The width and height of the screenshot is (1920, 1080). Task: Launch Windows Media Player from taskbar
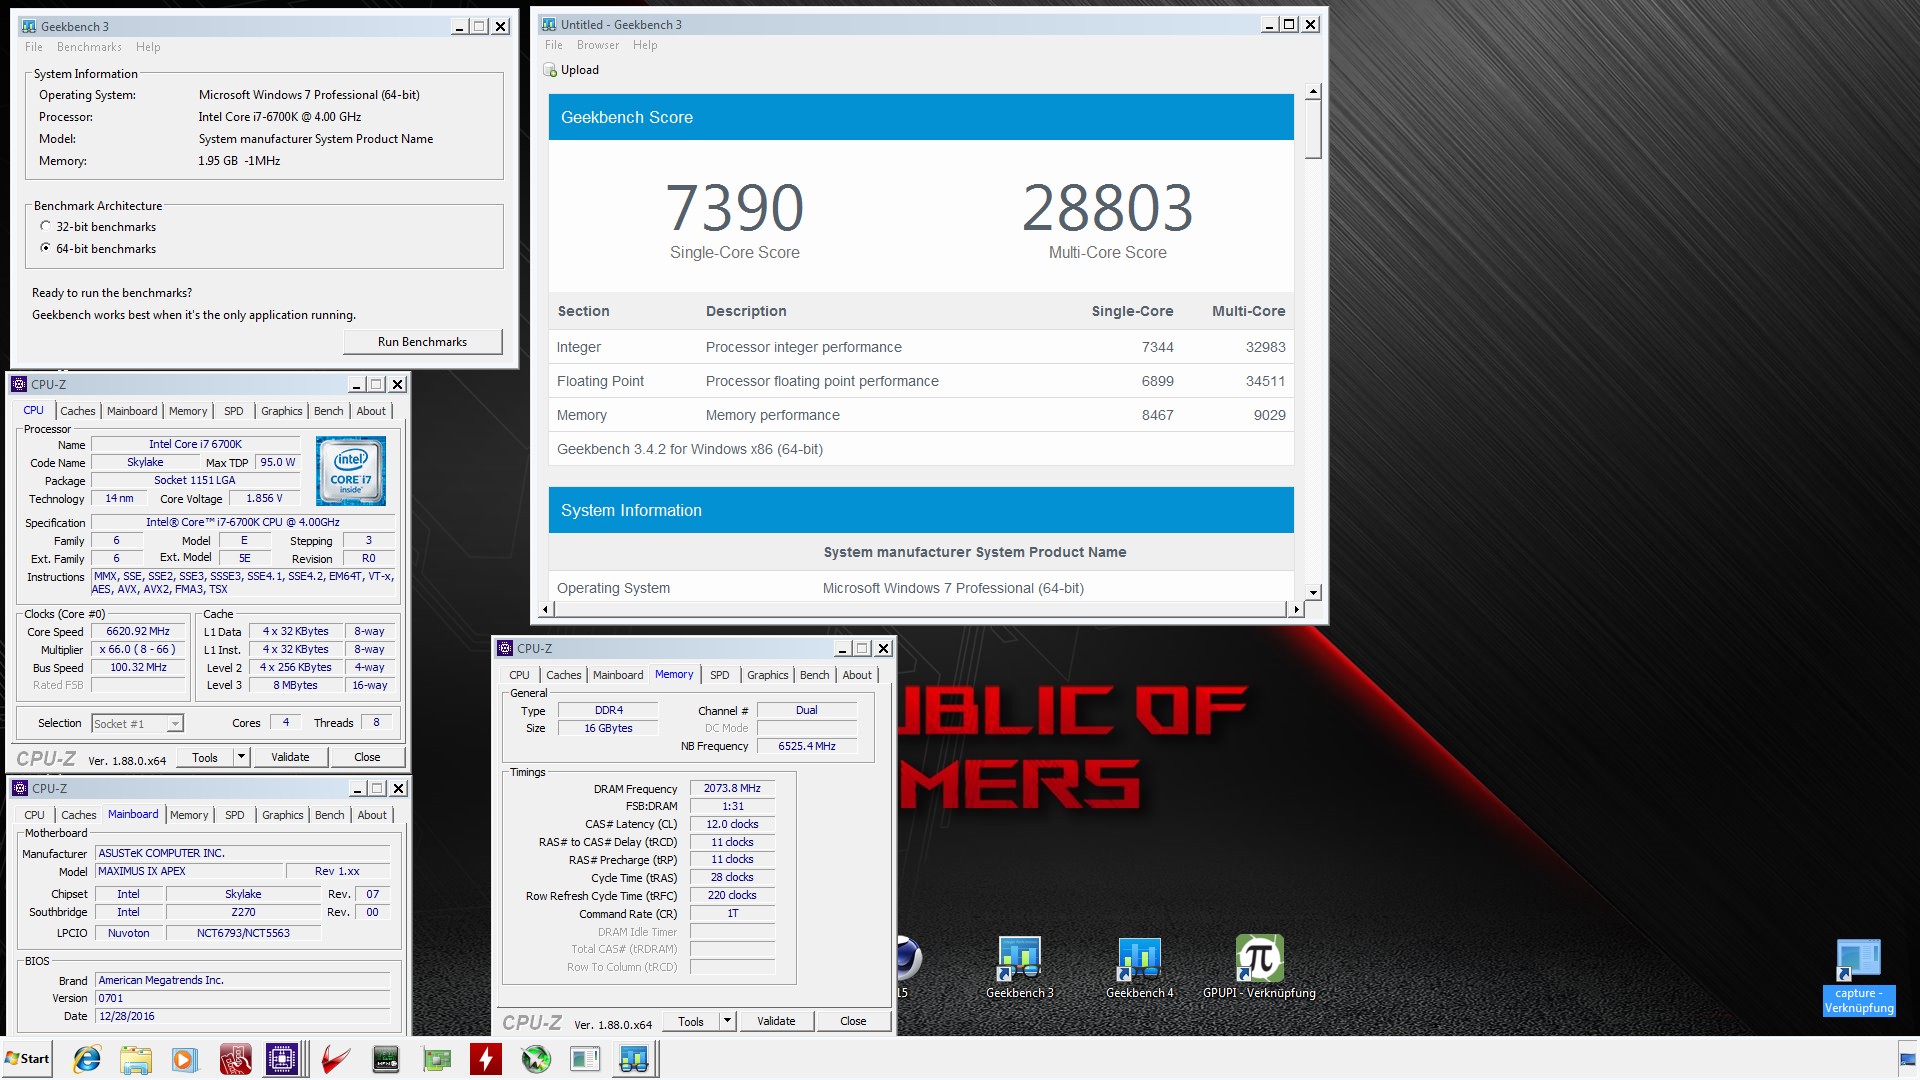click(184, 1059)
